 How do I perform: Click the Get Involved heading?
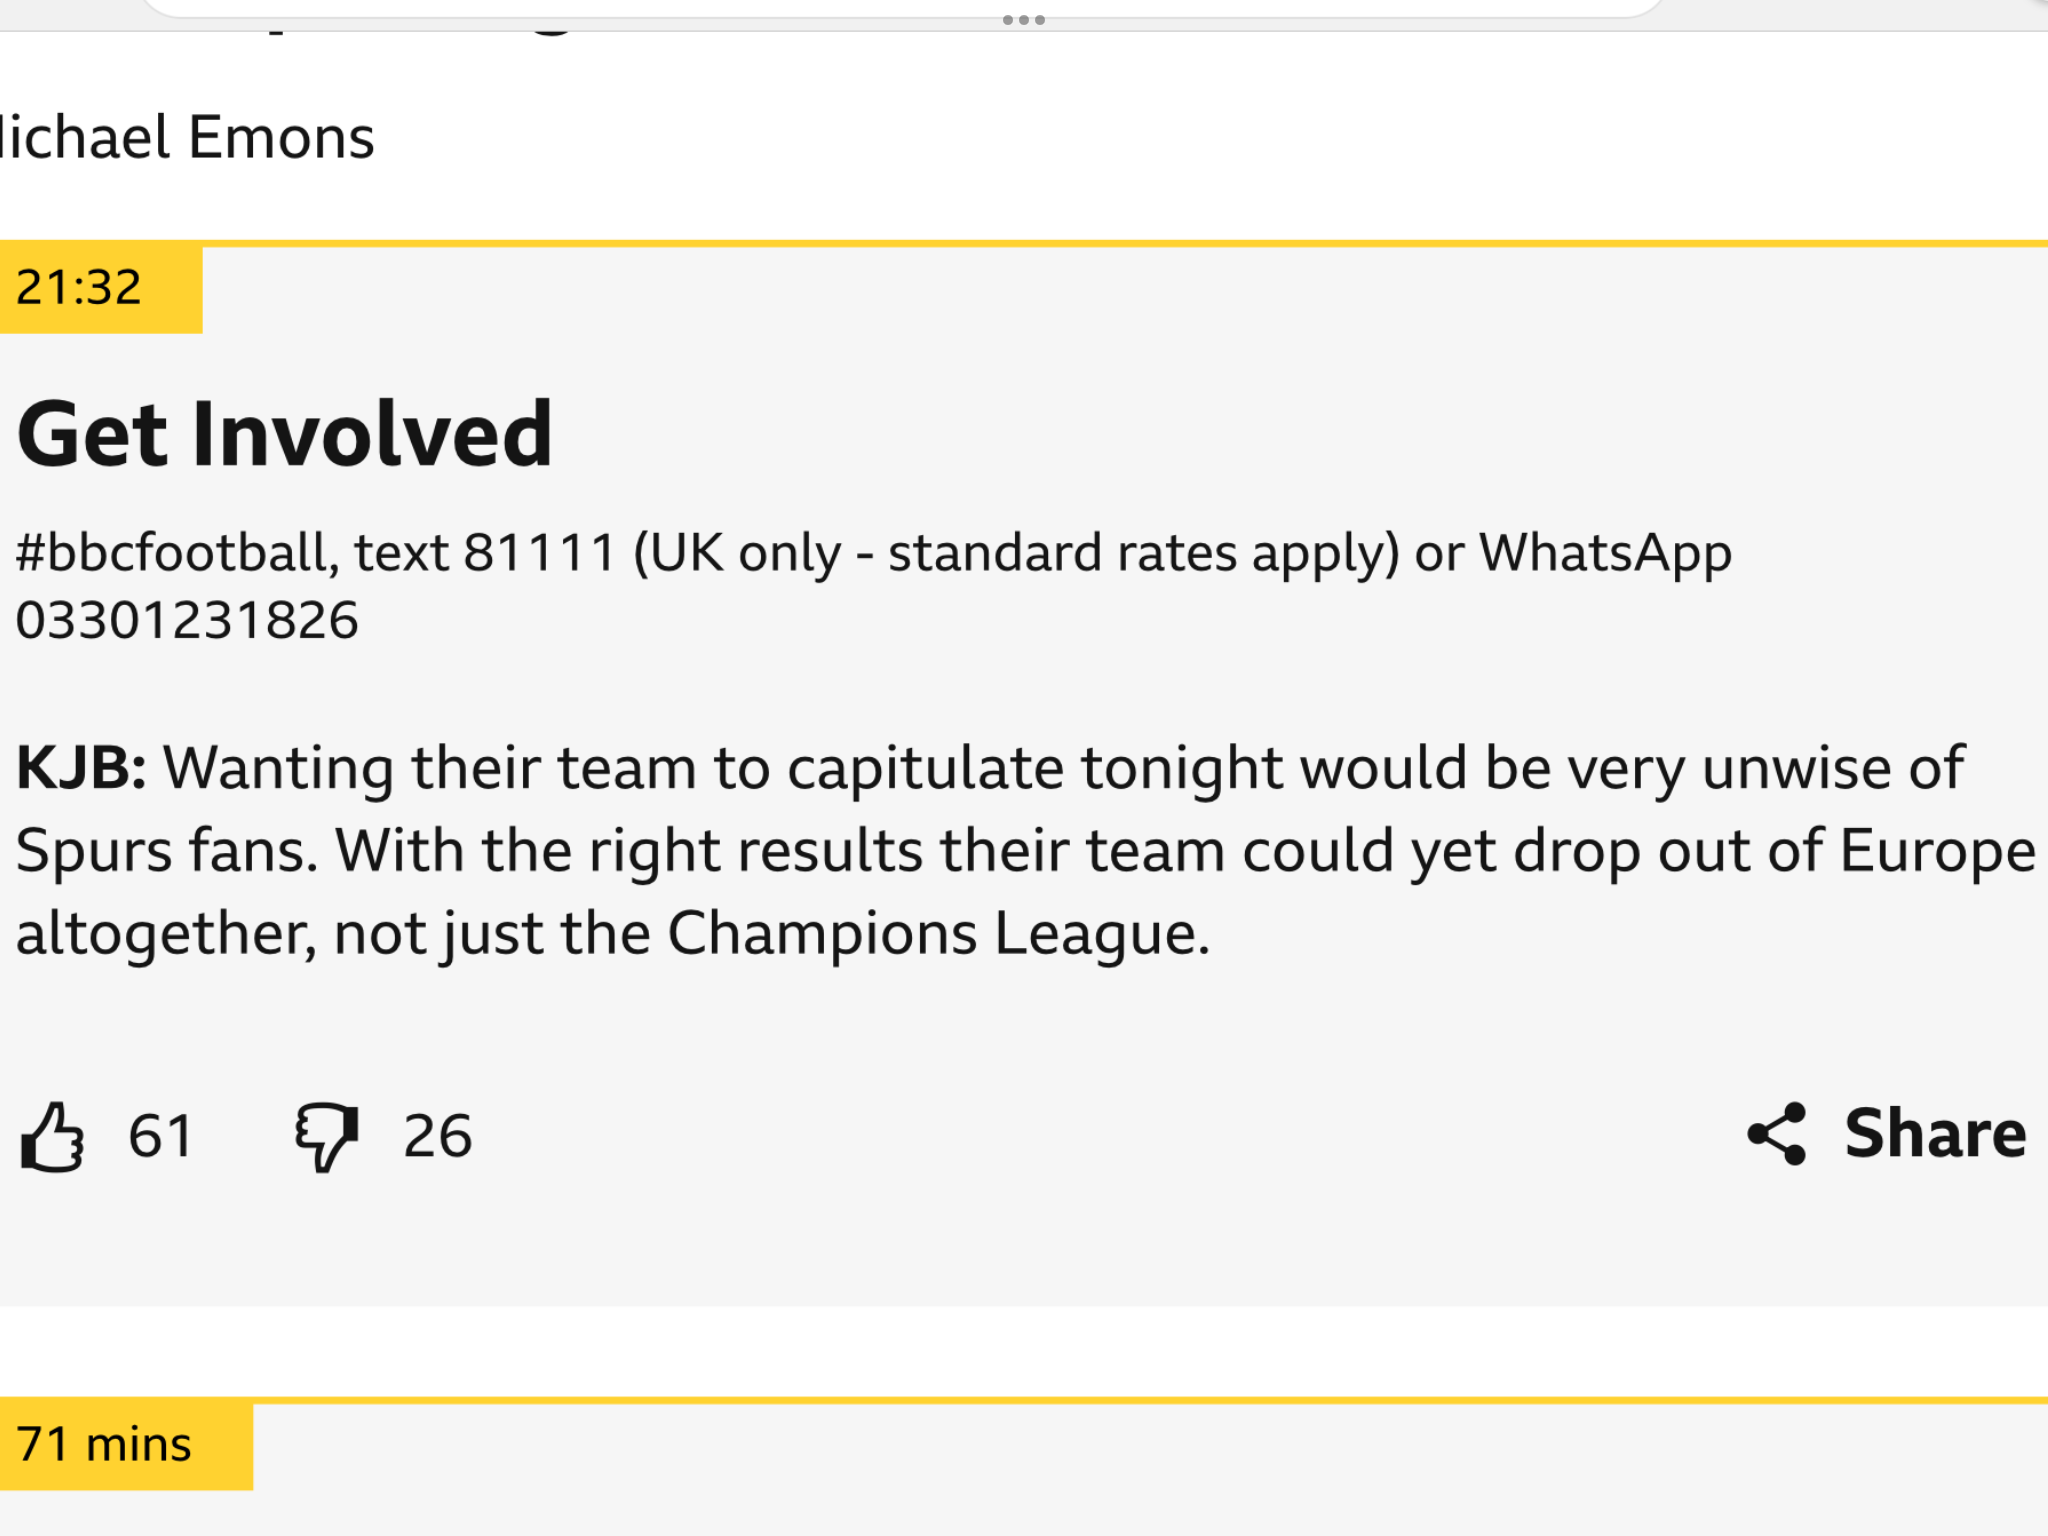pos(285,433)
